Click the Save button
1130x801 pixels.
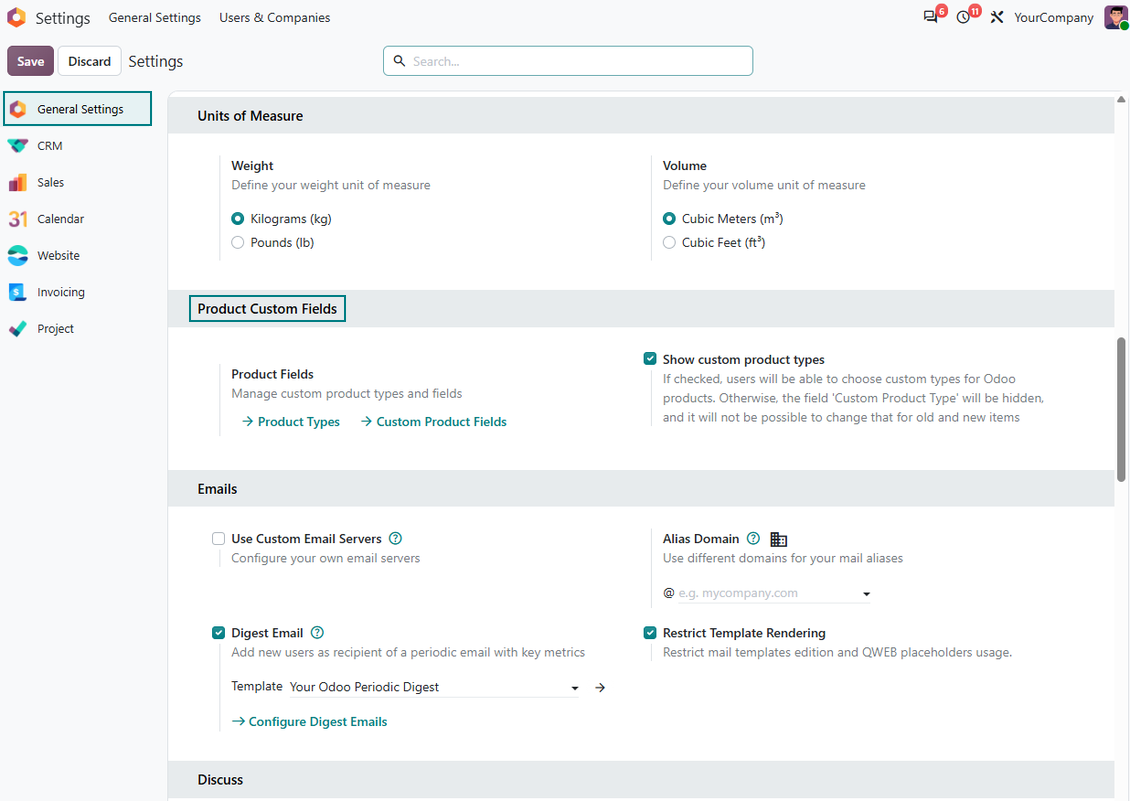pyautogui.click(x=30, y=61)
